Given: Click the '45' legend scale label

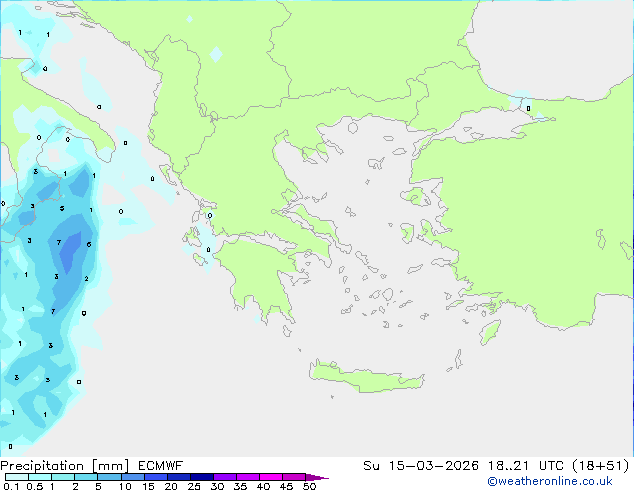Looking at the screenshot, I should (286, 486).
